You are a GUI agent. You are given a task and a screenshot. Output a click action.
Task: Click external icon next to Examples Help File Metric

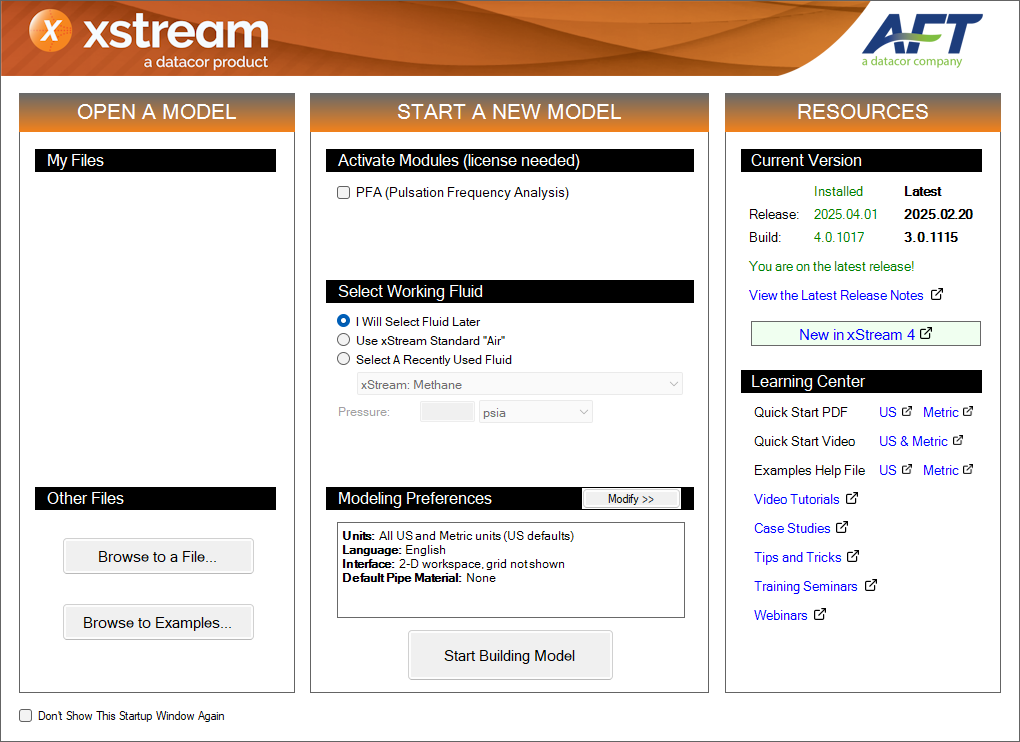point(968,469)
